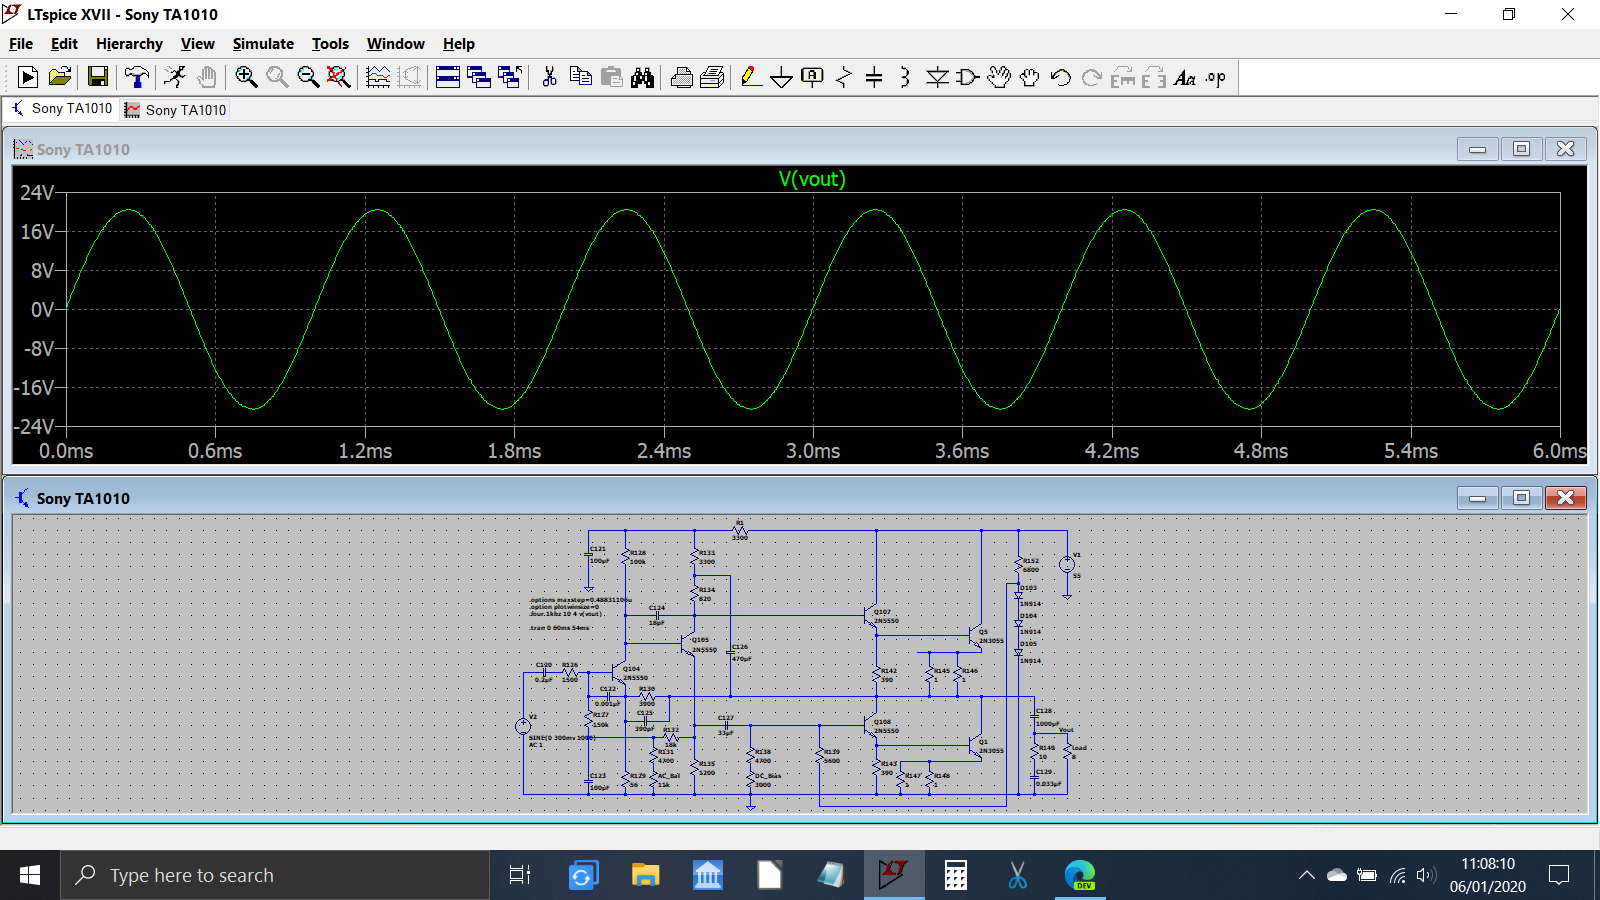This screenshot has width=1600, height=900.
Task: Open the notification center icon
Action: tap(1558, 875)
